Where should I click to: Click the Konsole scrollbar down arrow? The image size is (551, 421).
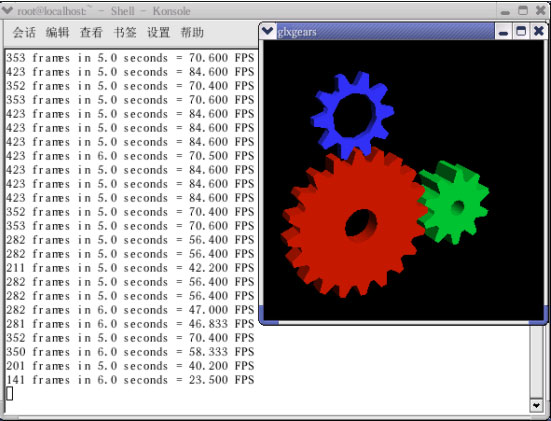coord(536,406)
